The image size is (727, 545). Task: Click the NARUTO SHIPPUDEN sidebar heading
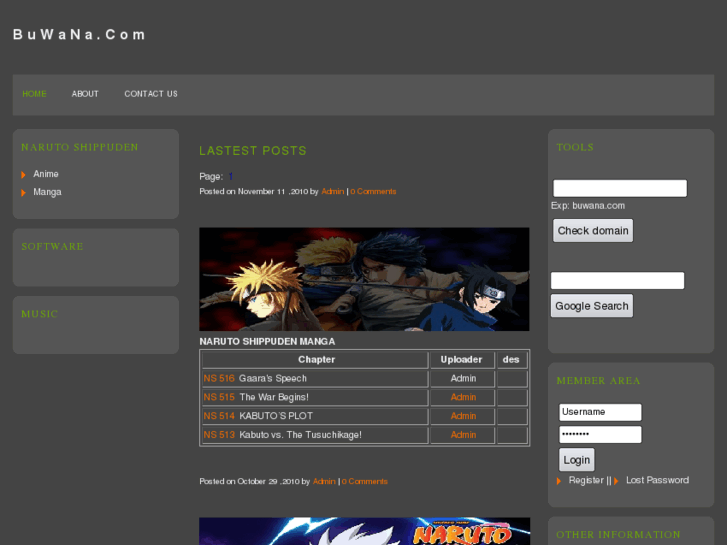[x=80, y=147]
